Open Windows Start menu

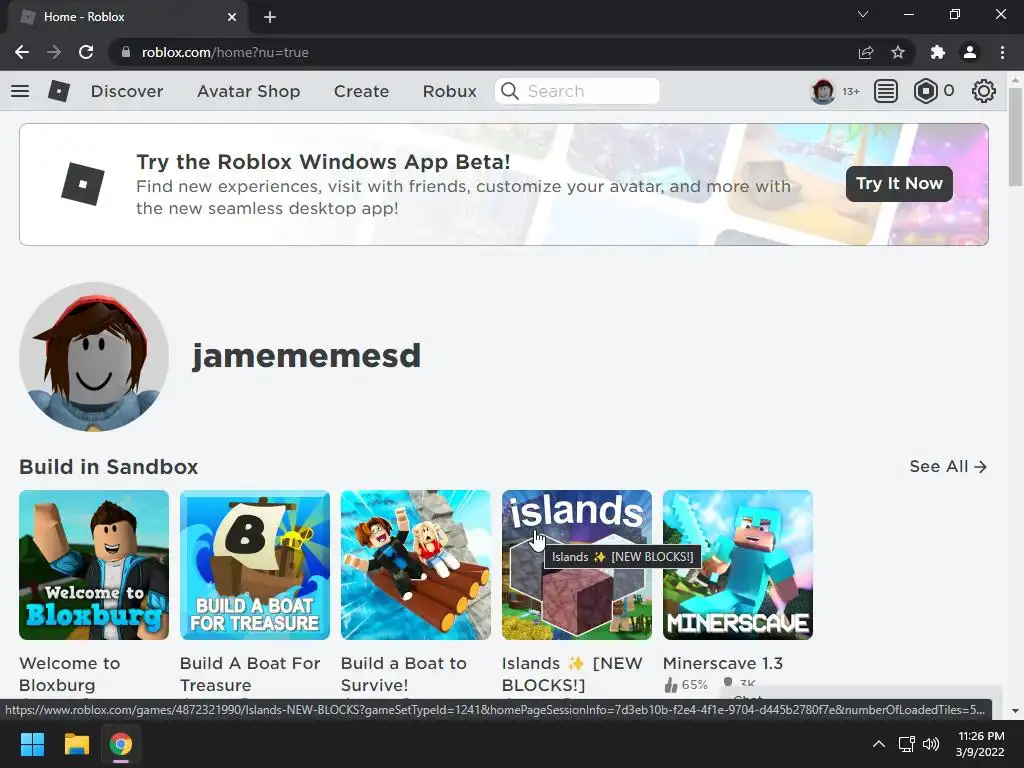point(32,744)
